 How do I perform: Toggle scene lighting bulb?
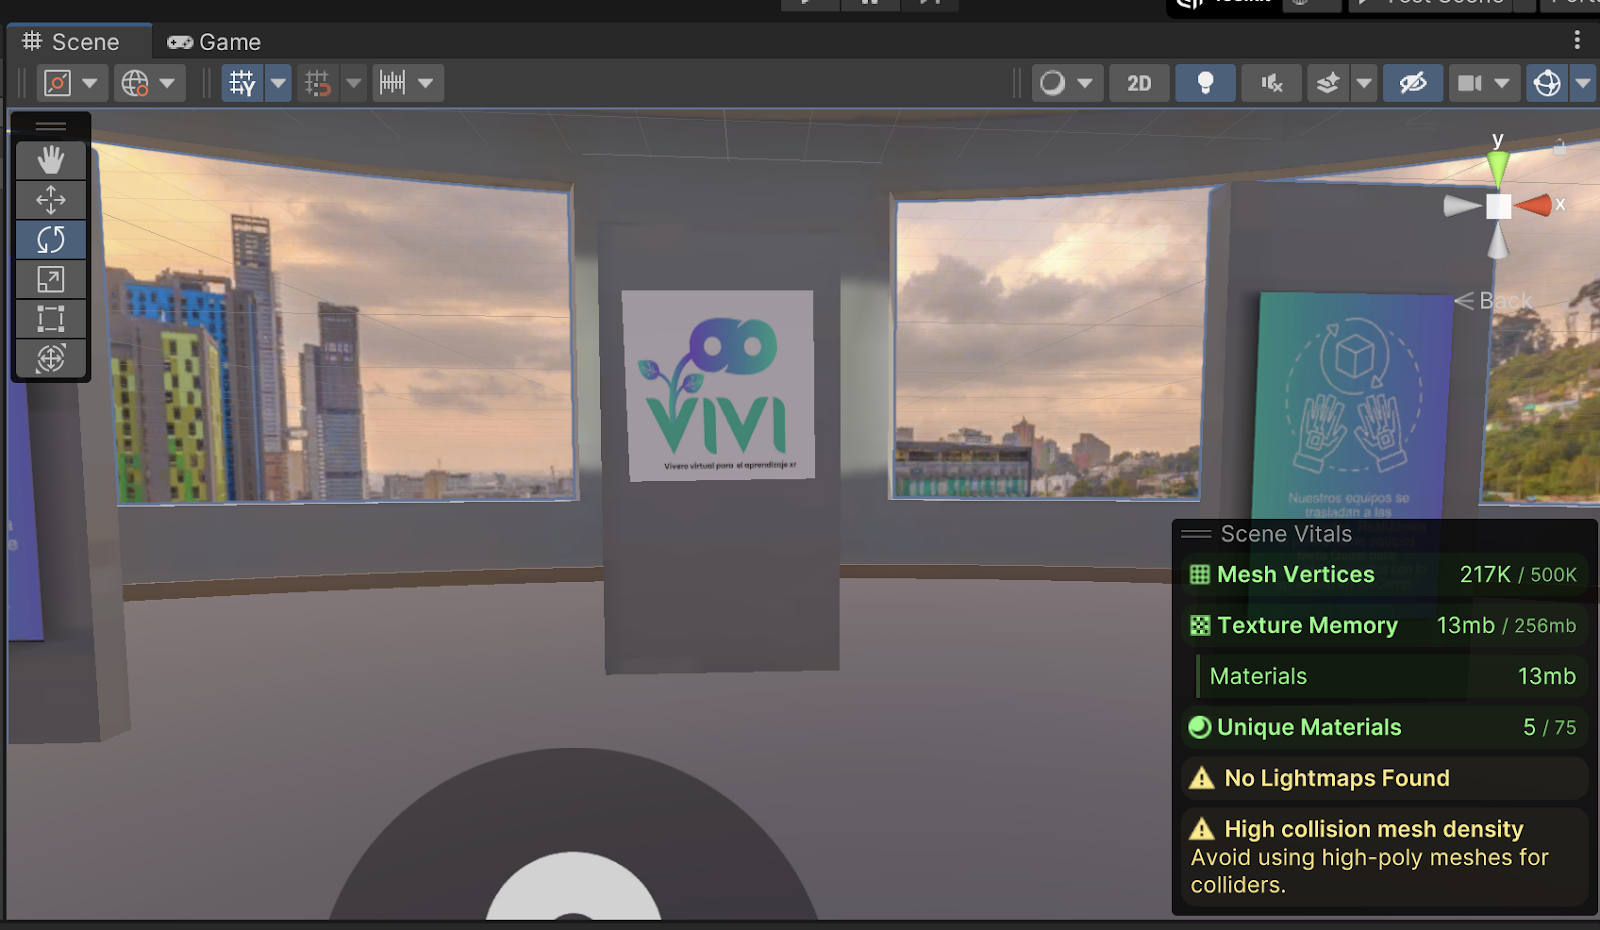click(1205, 83)
